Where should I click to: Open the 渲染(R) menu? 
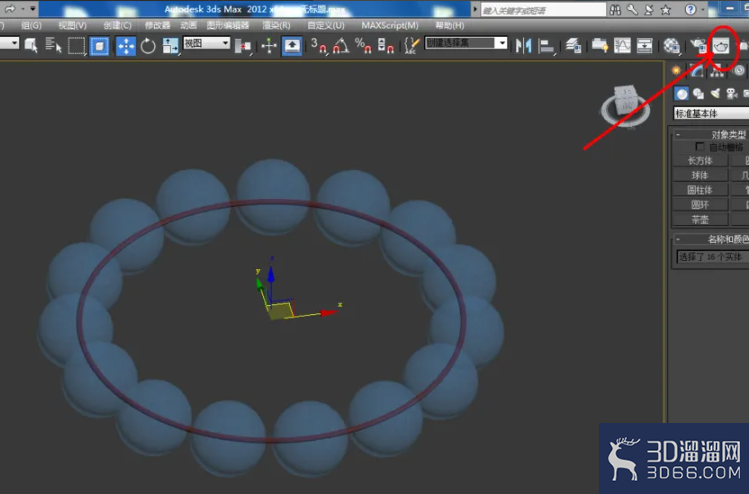click(276, 25)
